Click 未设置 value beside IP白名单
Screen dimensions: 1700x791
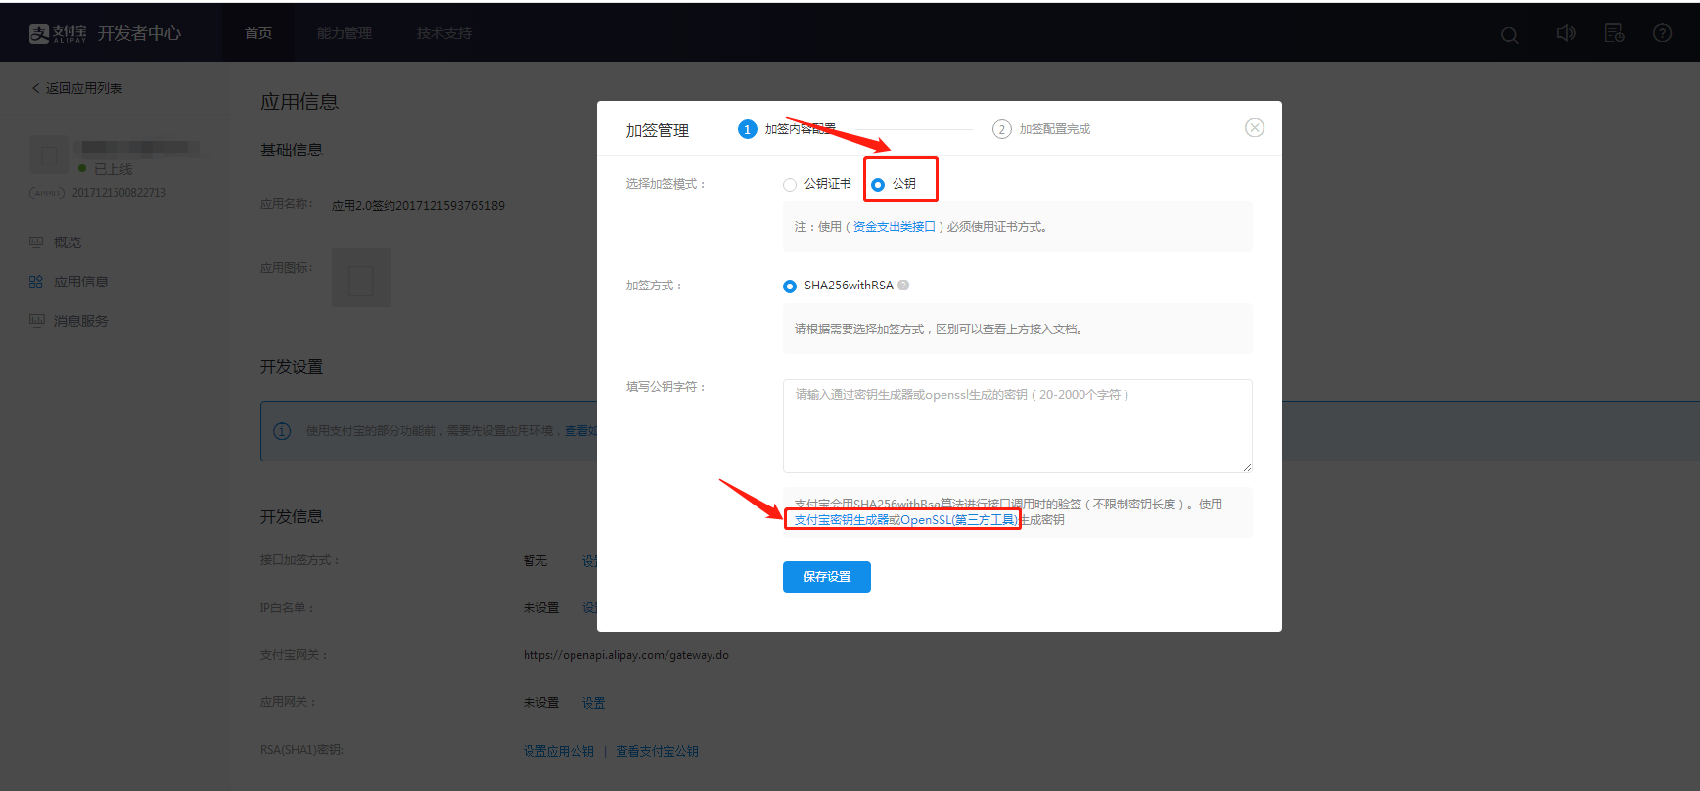pos(541,607)
